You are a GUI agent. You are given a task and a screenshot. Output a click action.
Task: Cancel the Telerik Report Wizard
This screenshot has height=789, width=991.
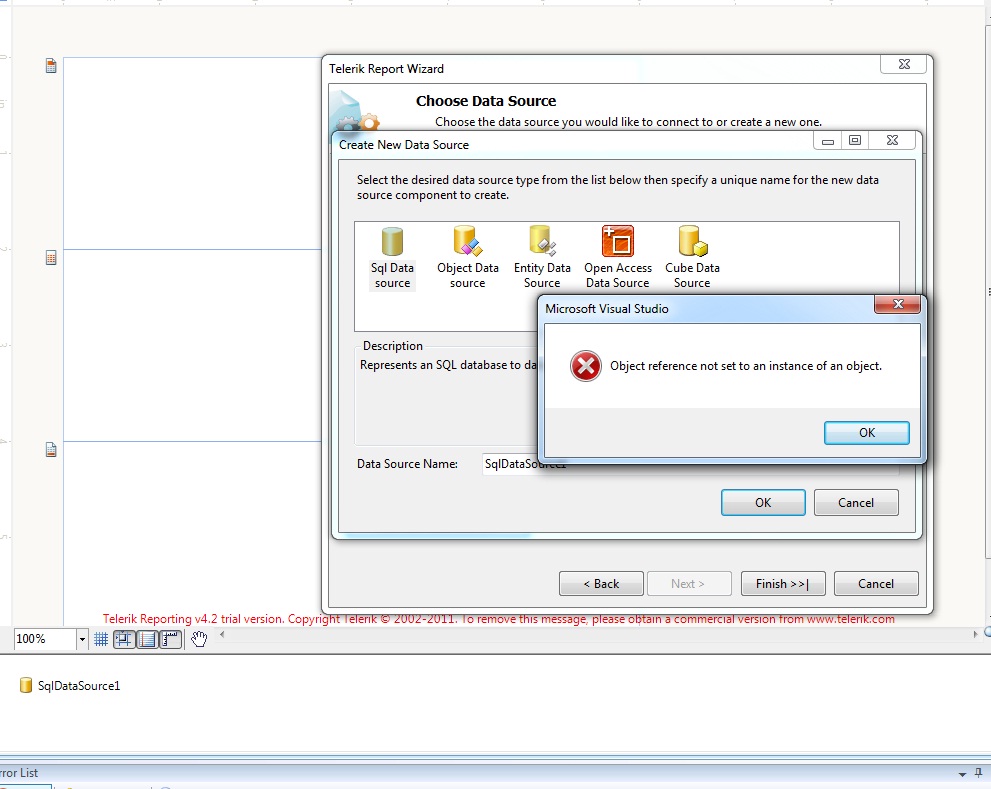[x=876, y=584]
